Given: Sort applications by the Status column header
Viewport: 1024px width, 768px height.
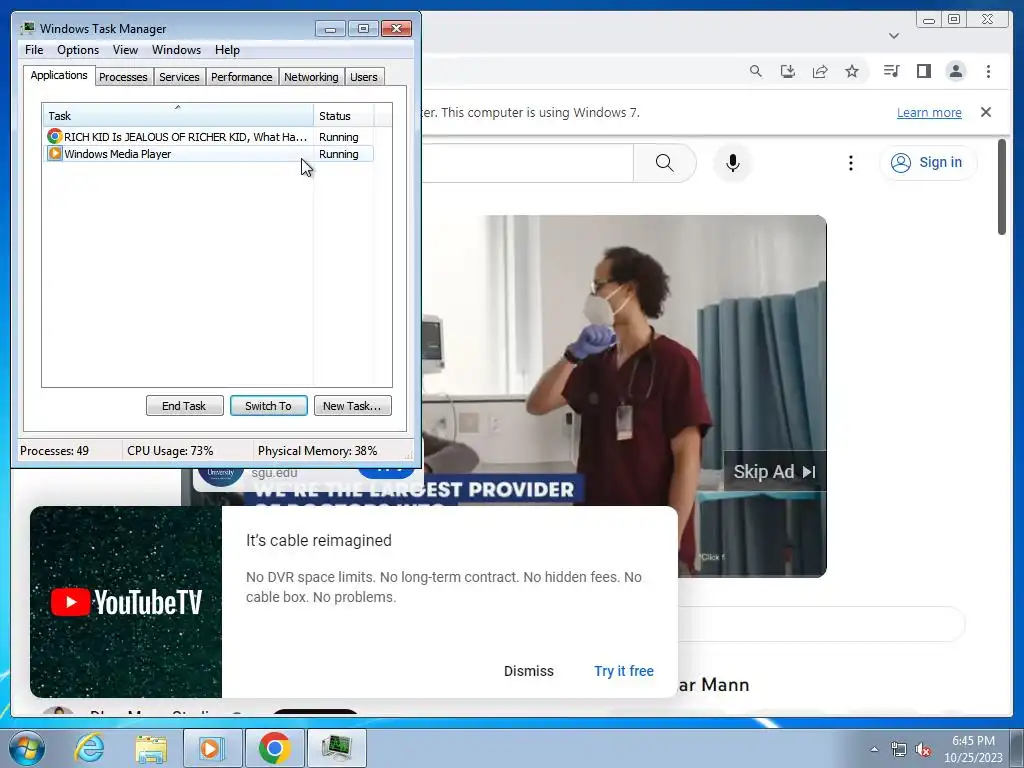Looking at the screenshot, I should (344, 116).
